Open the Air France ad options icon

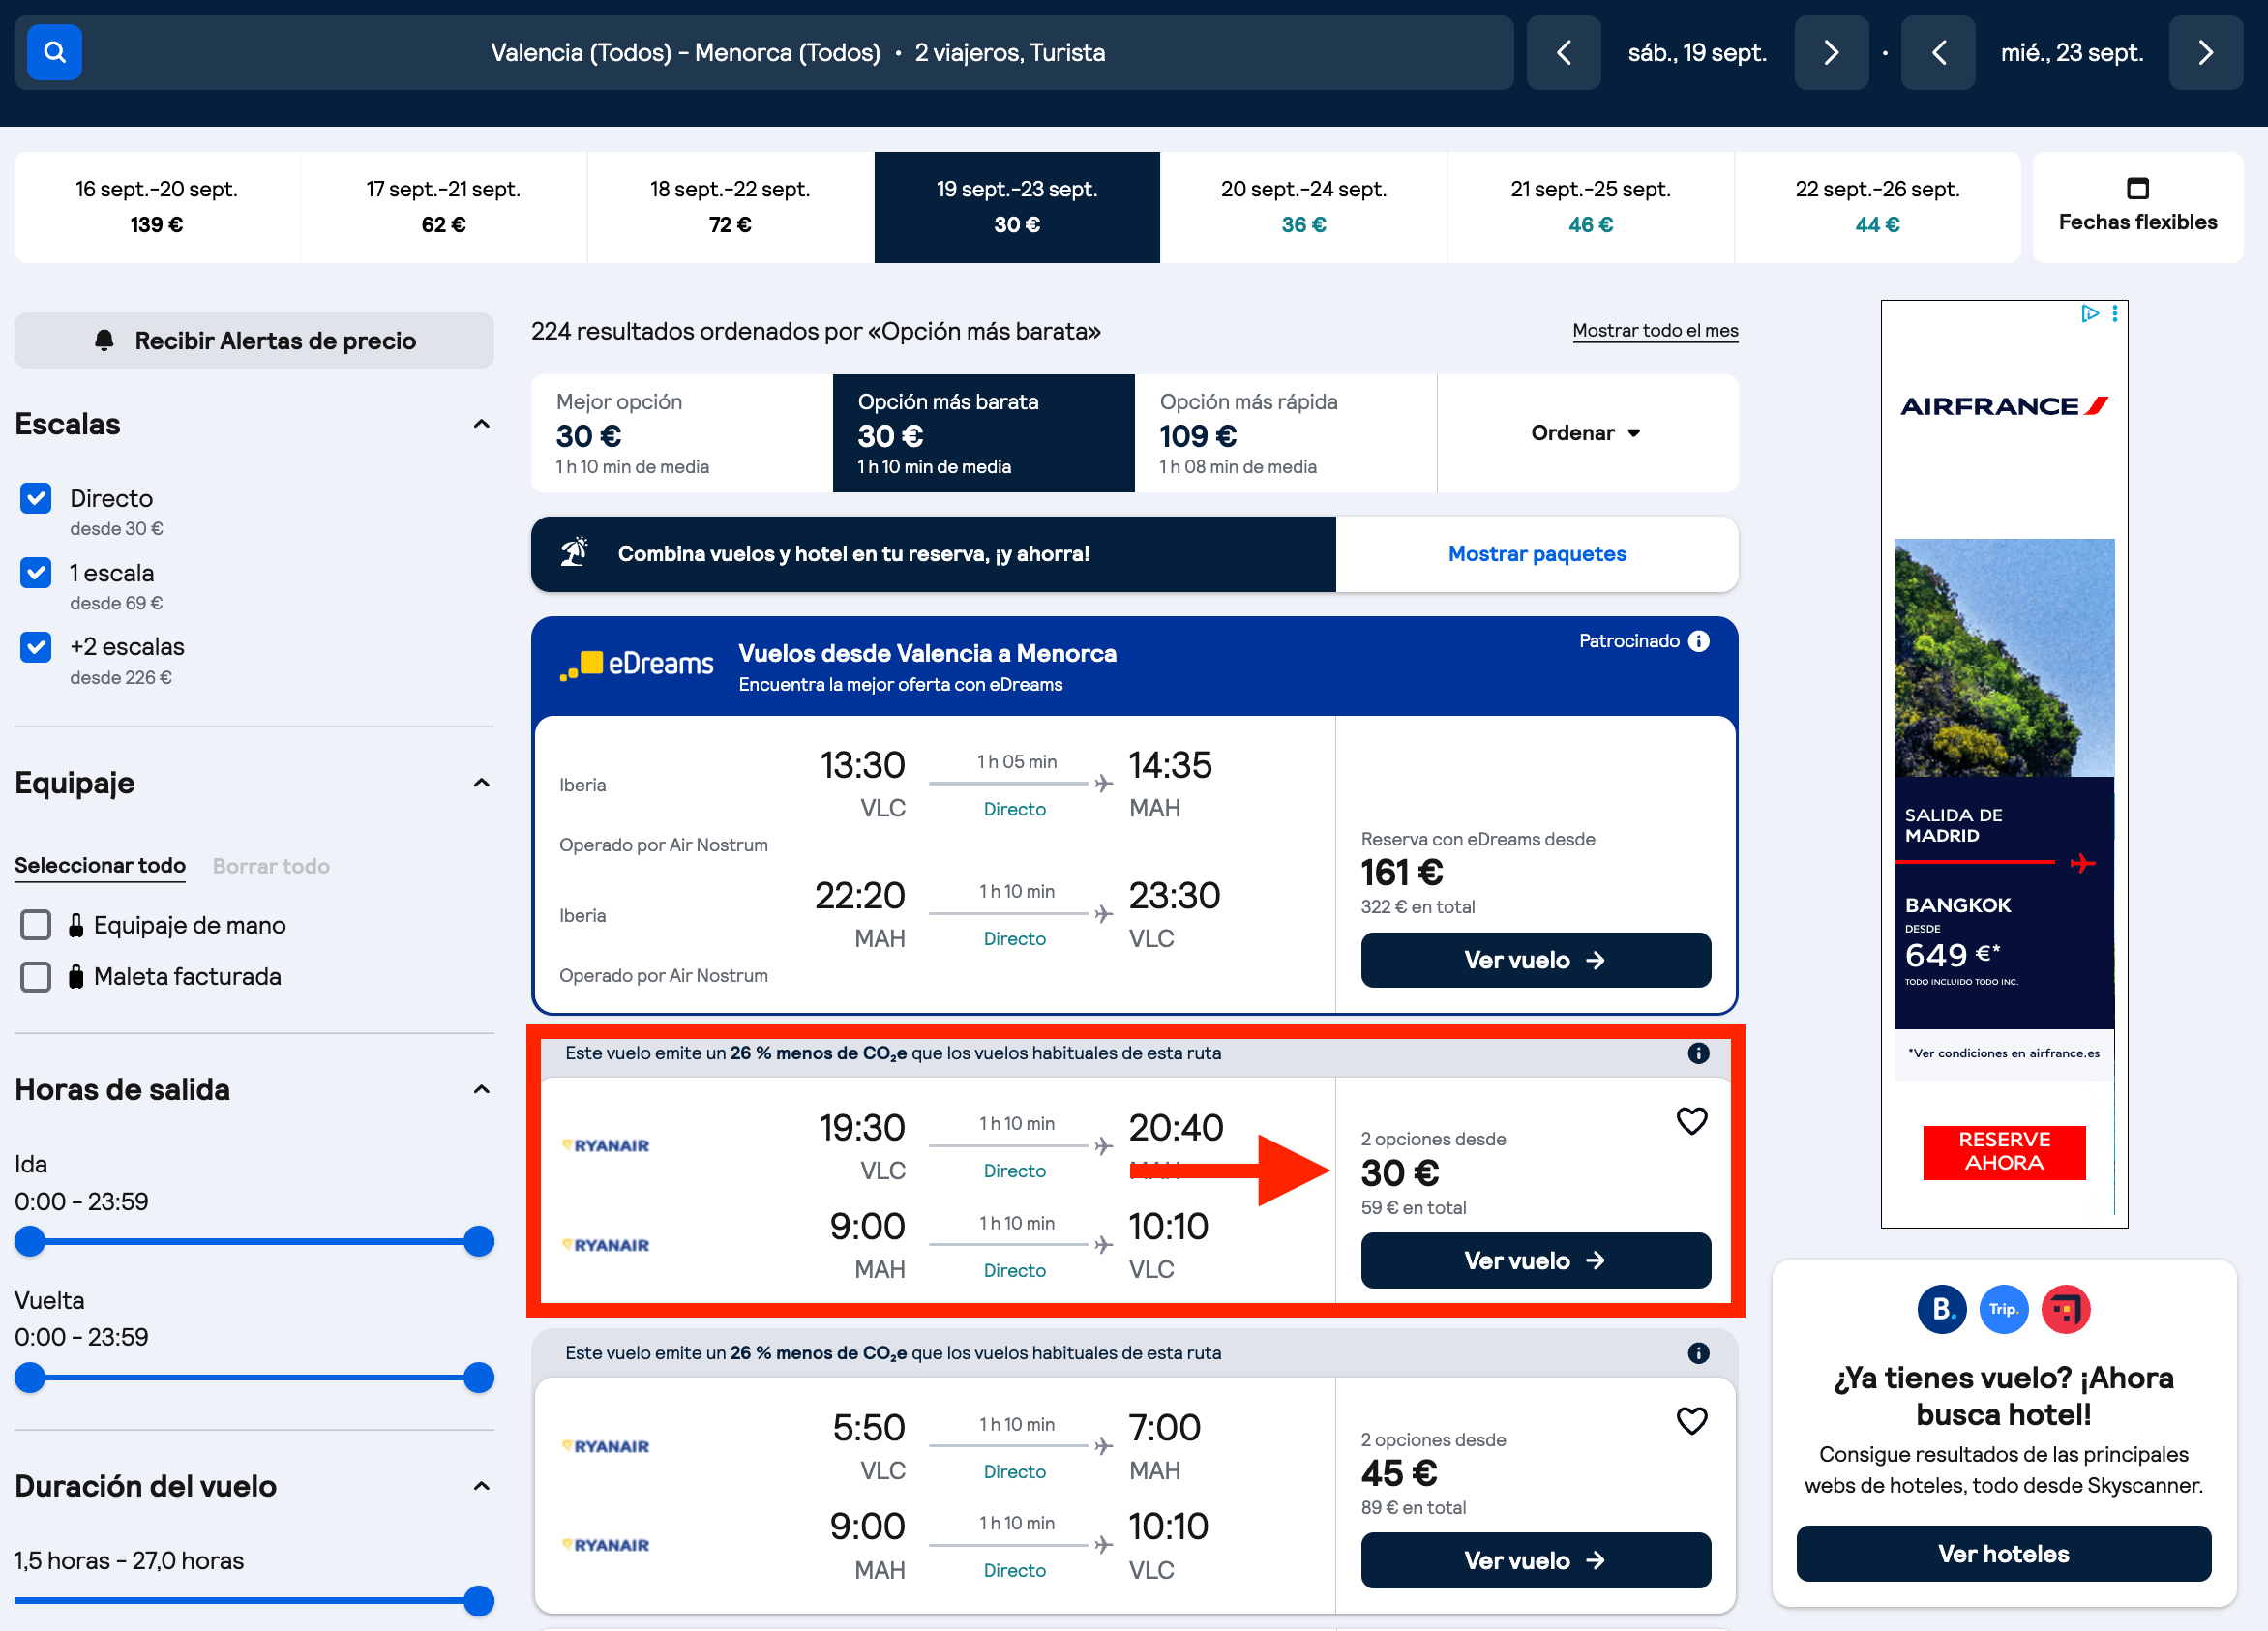tap(2114, 314)
